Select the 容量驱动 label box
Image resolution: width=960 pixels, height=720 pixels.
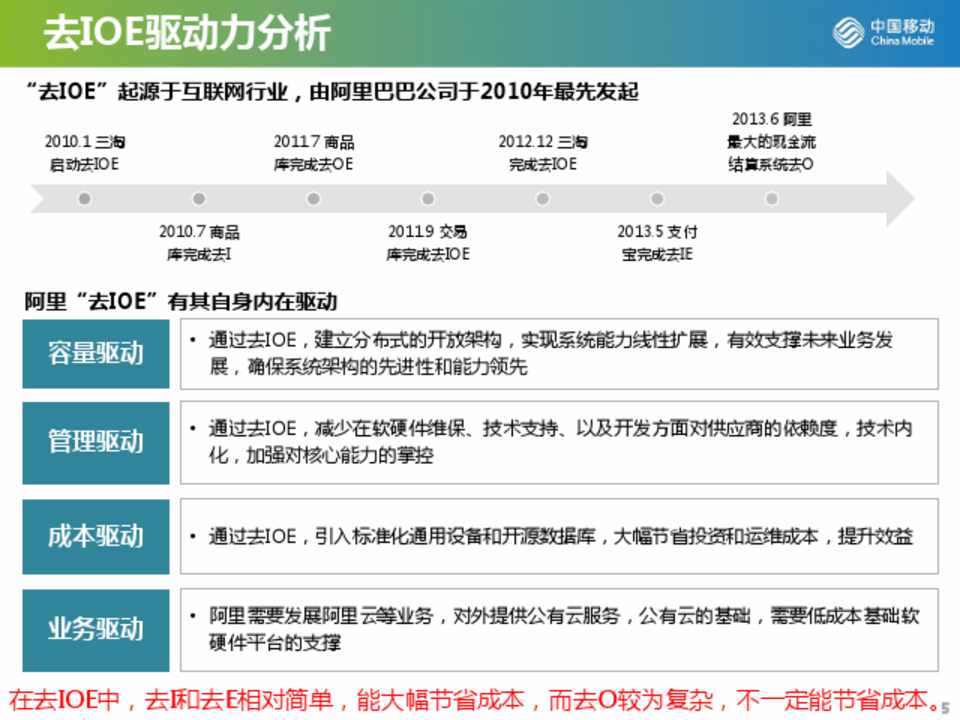[x=96, y=353]
